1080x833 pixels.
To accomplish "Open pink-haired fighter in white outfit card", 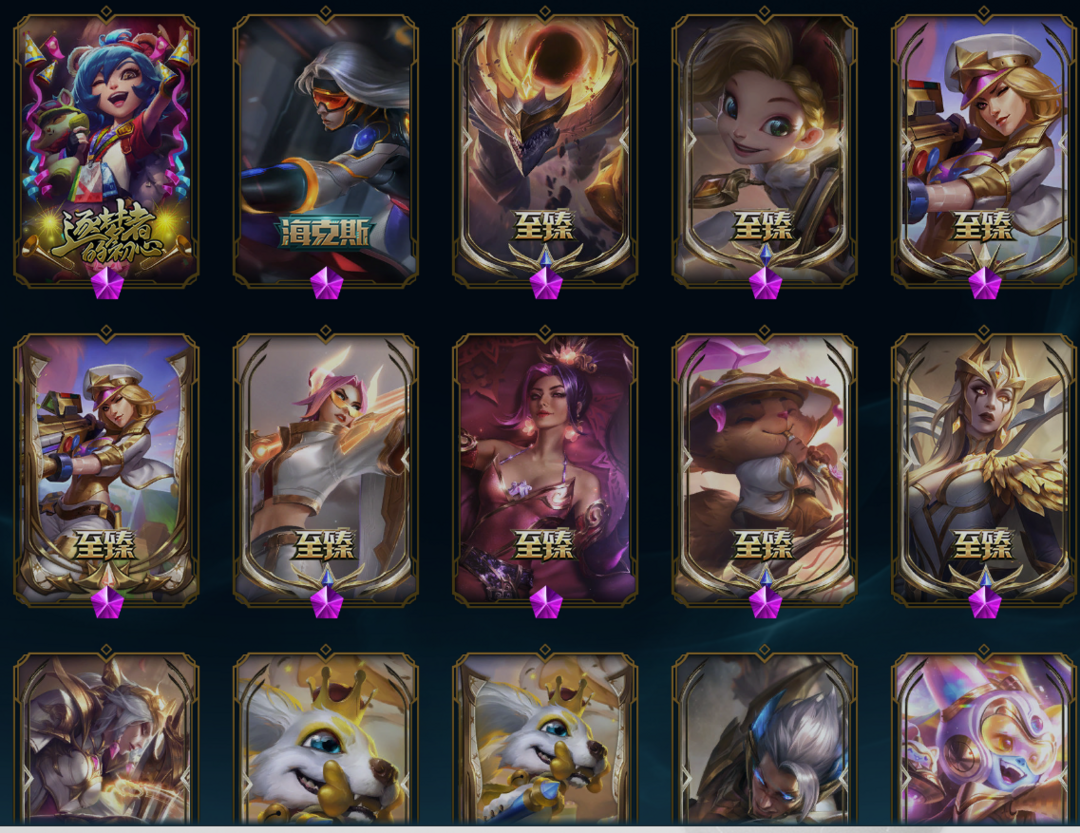I will click(x=326, y=469).
